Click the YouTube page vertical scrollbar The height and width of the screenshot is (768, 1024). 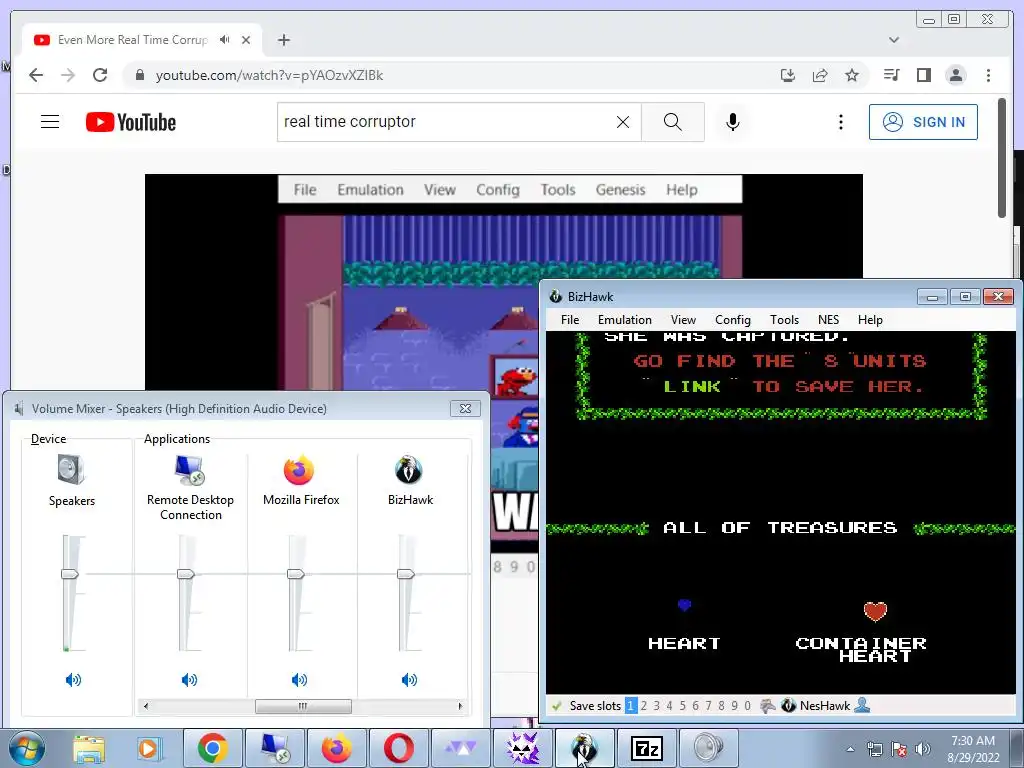[1002, 157]
